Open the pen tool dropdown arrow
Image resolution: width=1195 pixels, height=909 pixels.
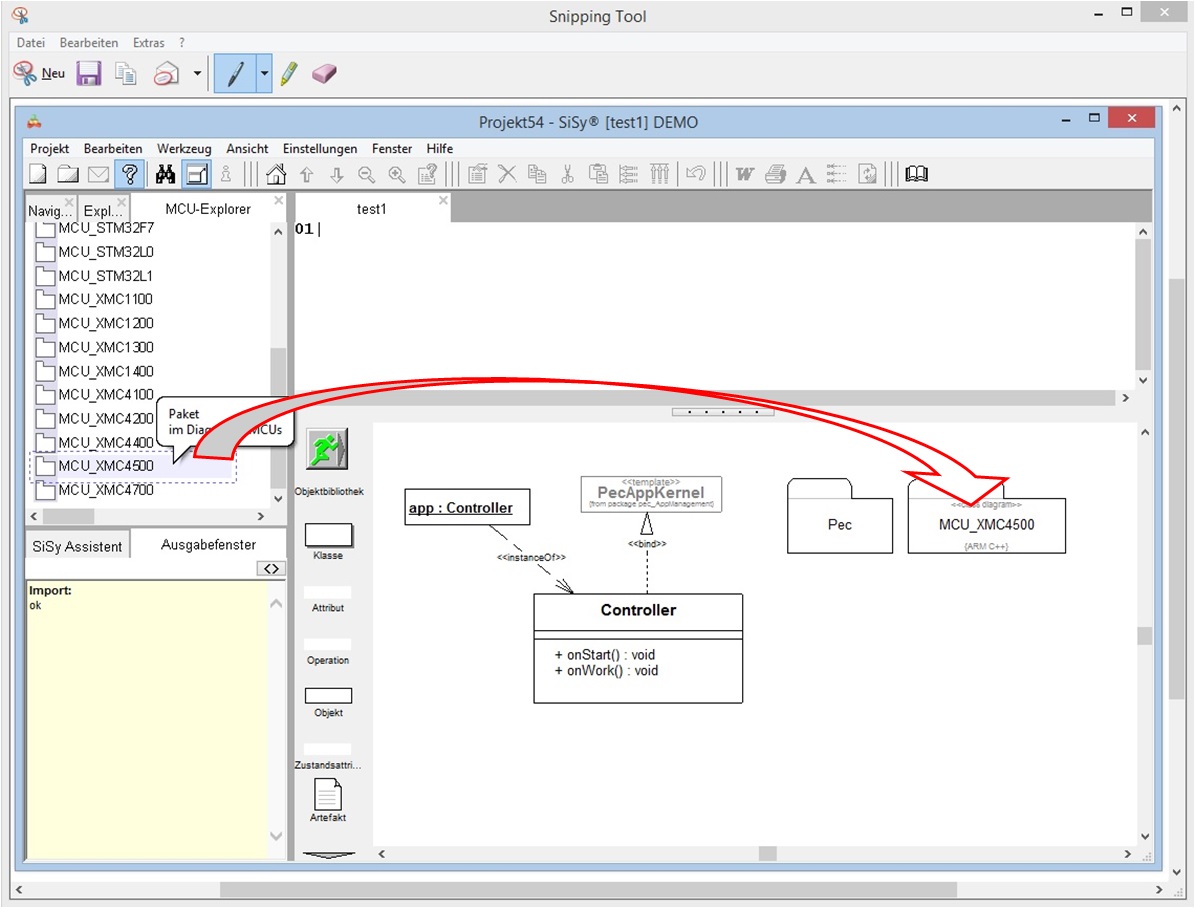[x=264, y=74]
